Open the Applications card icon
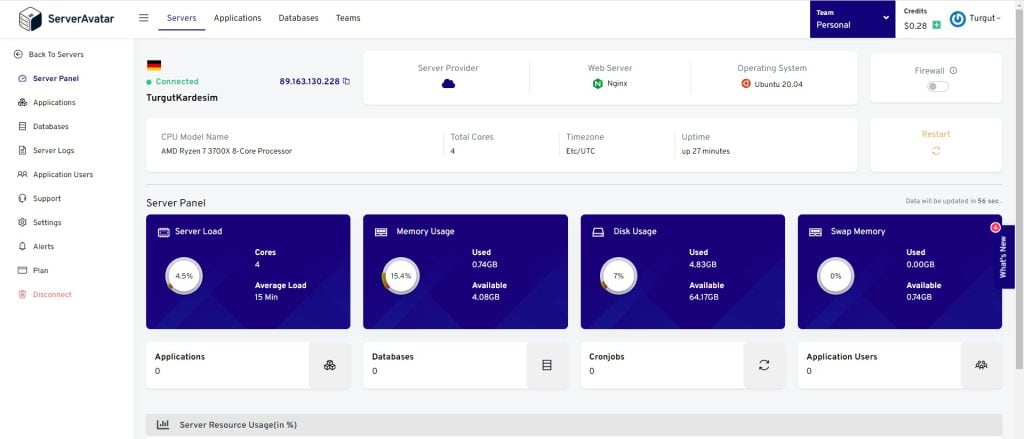The height and width of the screenshot is (439, 1024). click(x=330, y=365)
